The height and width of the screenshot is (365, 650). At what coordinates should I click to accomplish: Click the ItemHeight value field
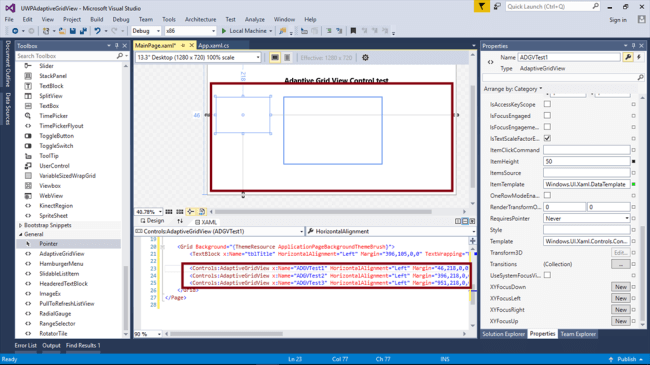tap(587, 161)
